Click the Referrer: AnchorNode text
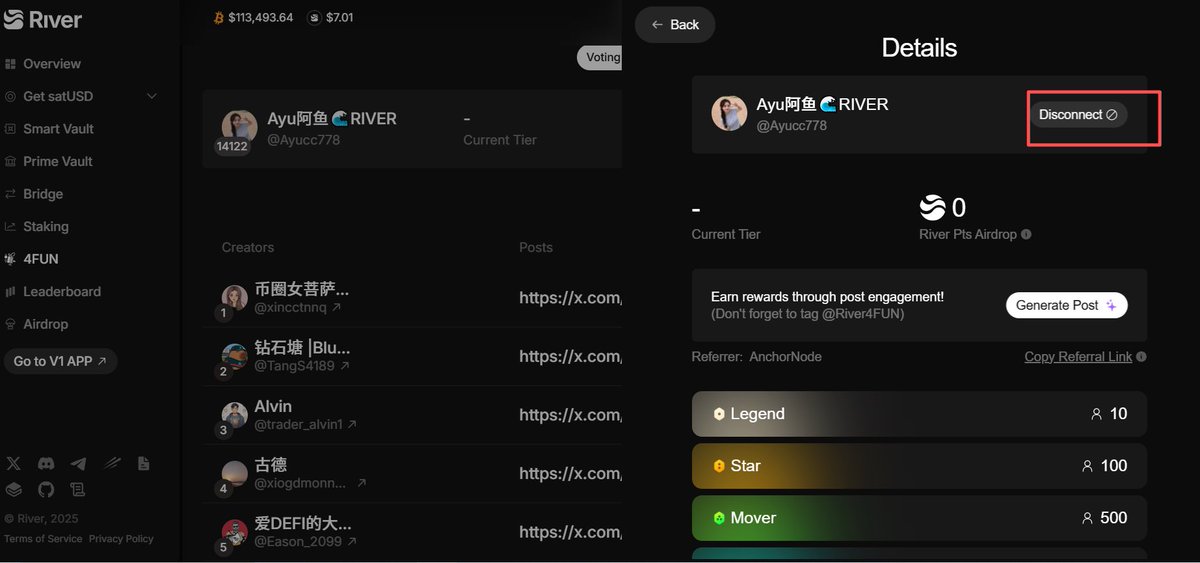The width and height of the screenshot is (1200, 563). click(x=757, y=357)
